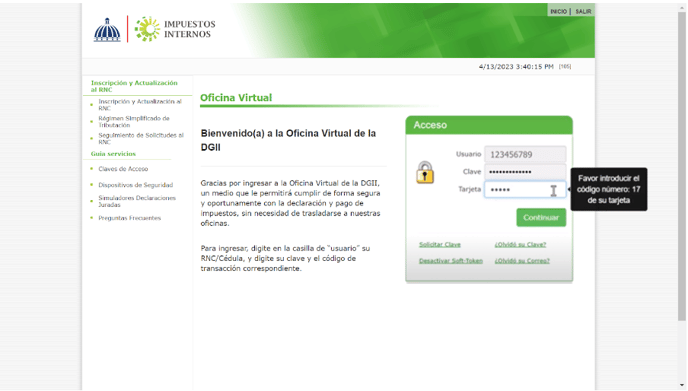
Task: Click the blue dome government emblem
Action: click(x=107, y=30)
